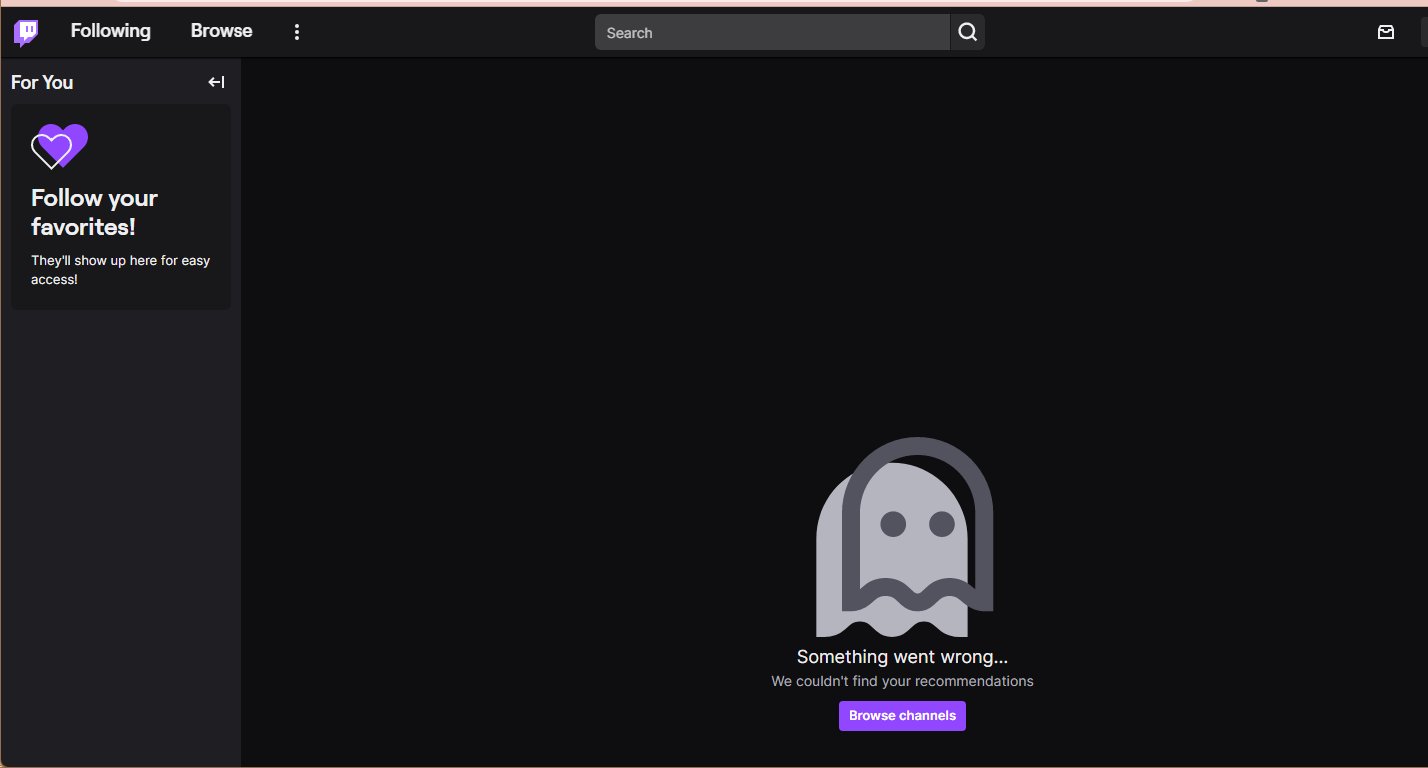Screen dimensions: 1428x768
Task: Click the ghost error illustration
Action: click(x=905, y=537)
